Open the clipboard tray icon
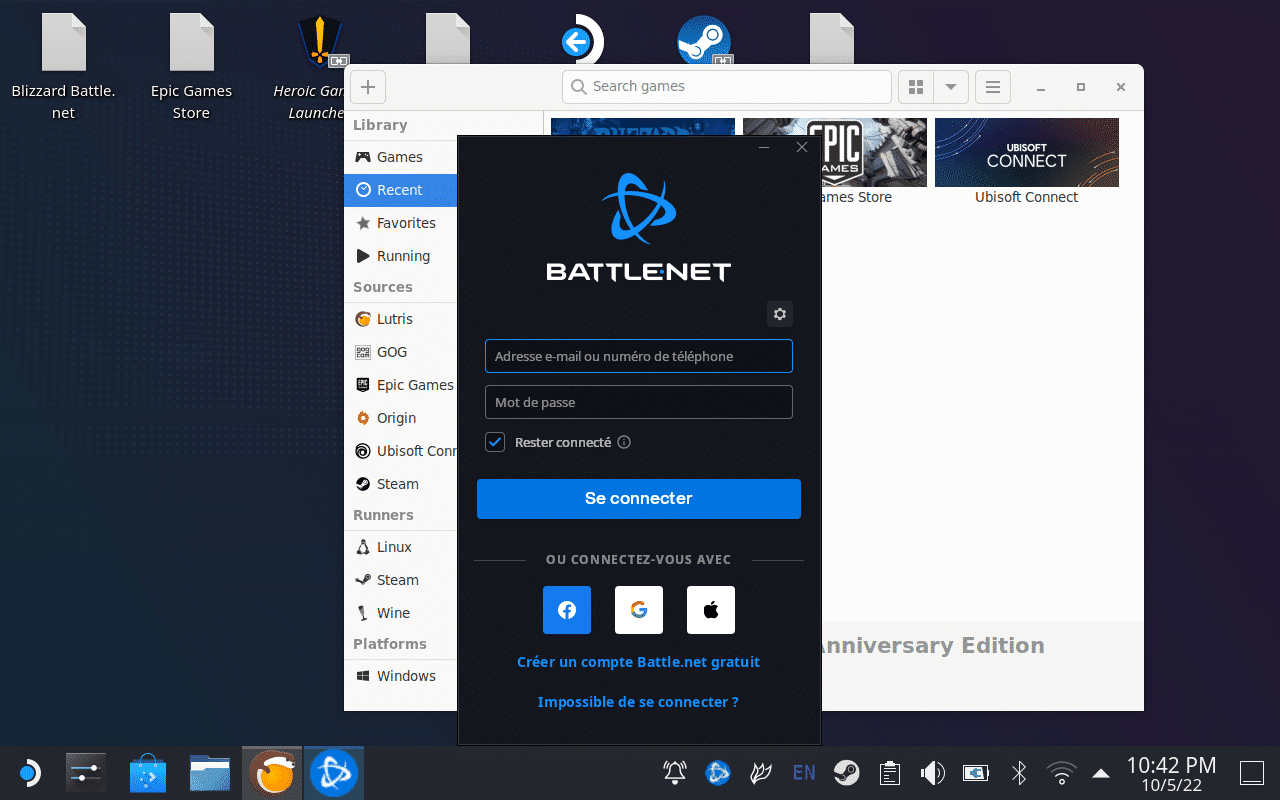Image resolution: width=1280 pixels, height=800 pixels. (x=889, y=772)
